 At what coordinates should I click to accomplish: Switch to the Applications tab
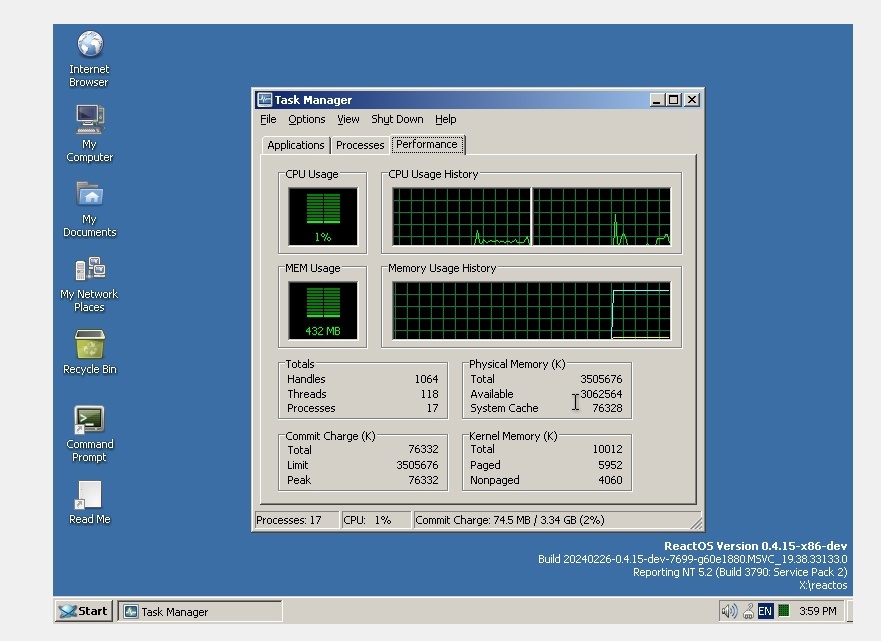[x=295, y=144]
